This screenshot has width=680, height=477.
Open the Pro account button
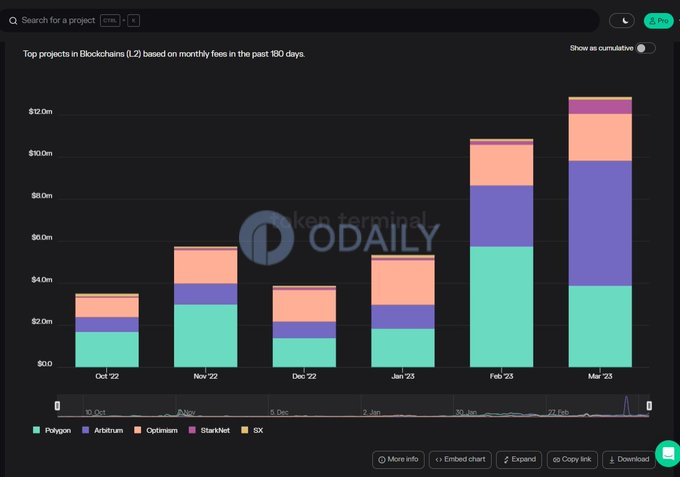[x=658, y=20]
